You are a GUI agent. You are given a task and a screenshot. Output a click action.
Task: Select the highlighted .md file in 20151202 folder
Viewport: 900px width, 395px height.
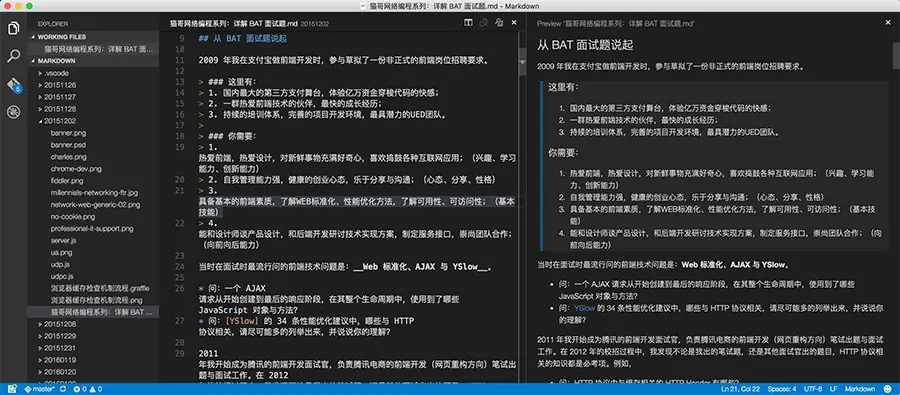point(94,312)
